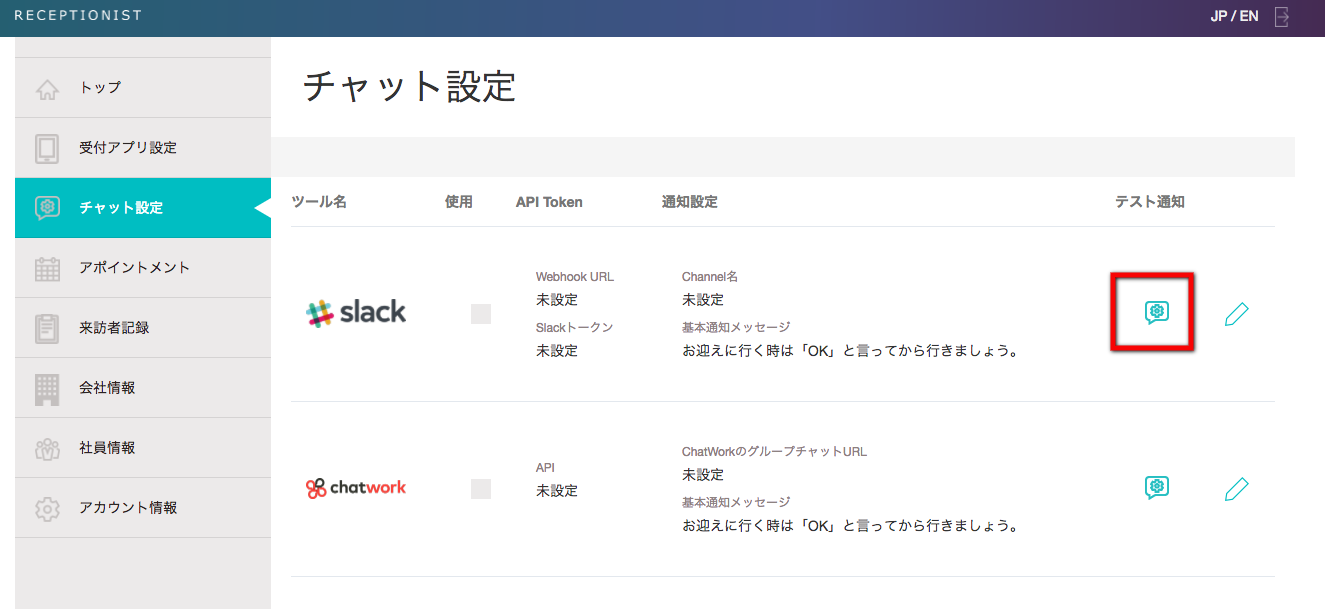Screen dimensions: 1325x609
Task: Enable the Slack 使用 checkbox
Action: [x=481, y=314]
